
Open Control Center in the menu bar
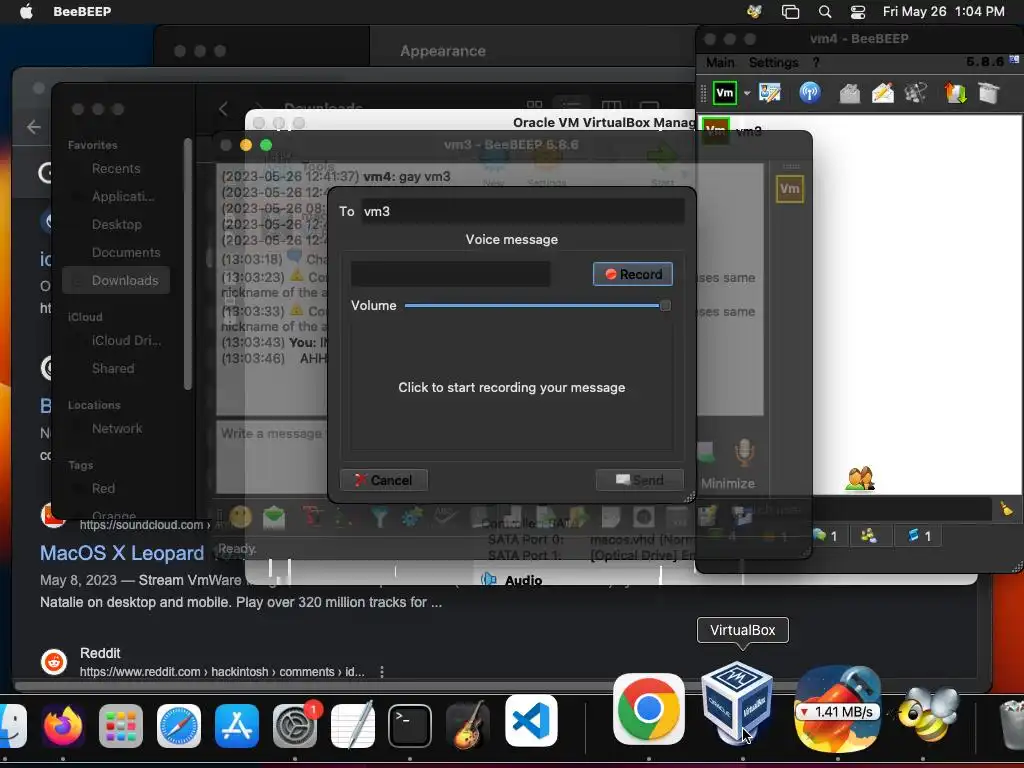click(857, 11)
